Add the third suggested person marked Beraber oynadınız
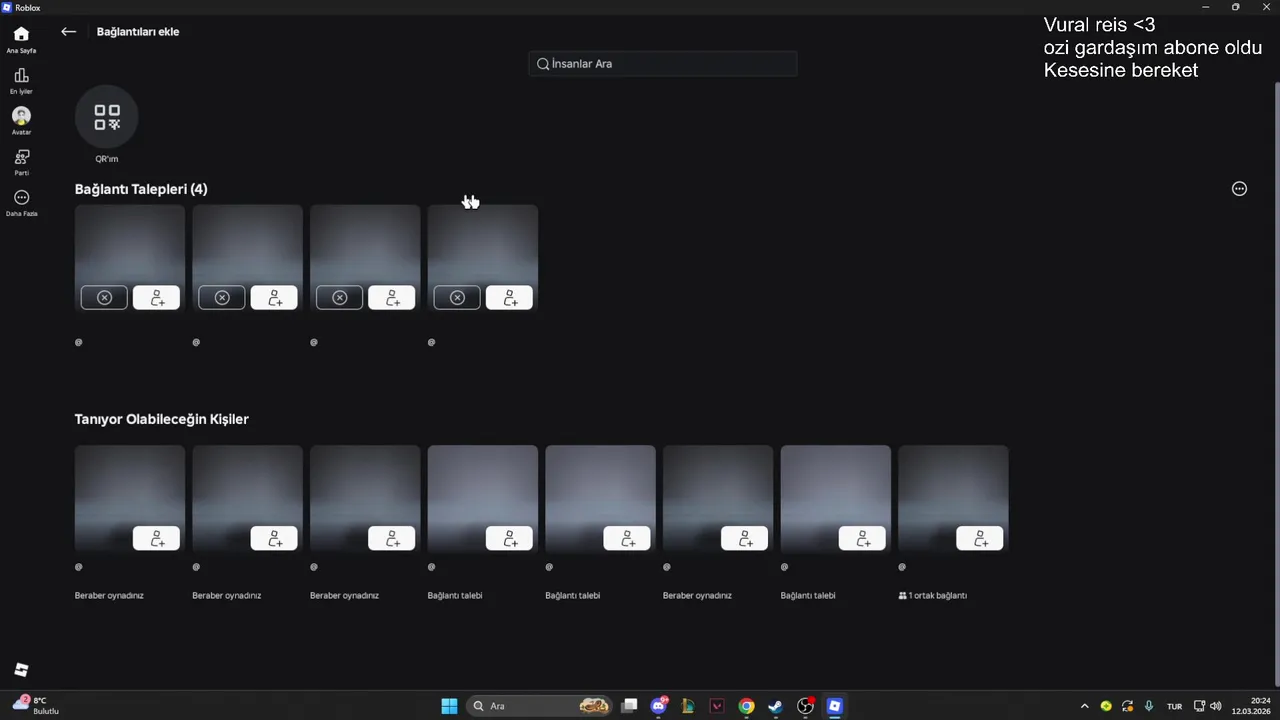This screenshot has height=720, width=1280. [392, 538]
